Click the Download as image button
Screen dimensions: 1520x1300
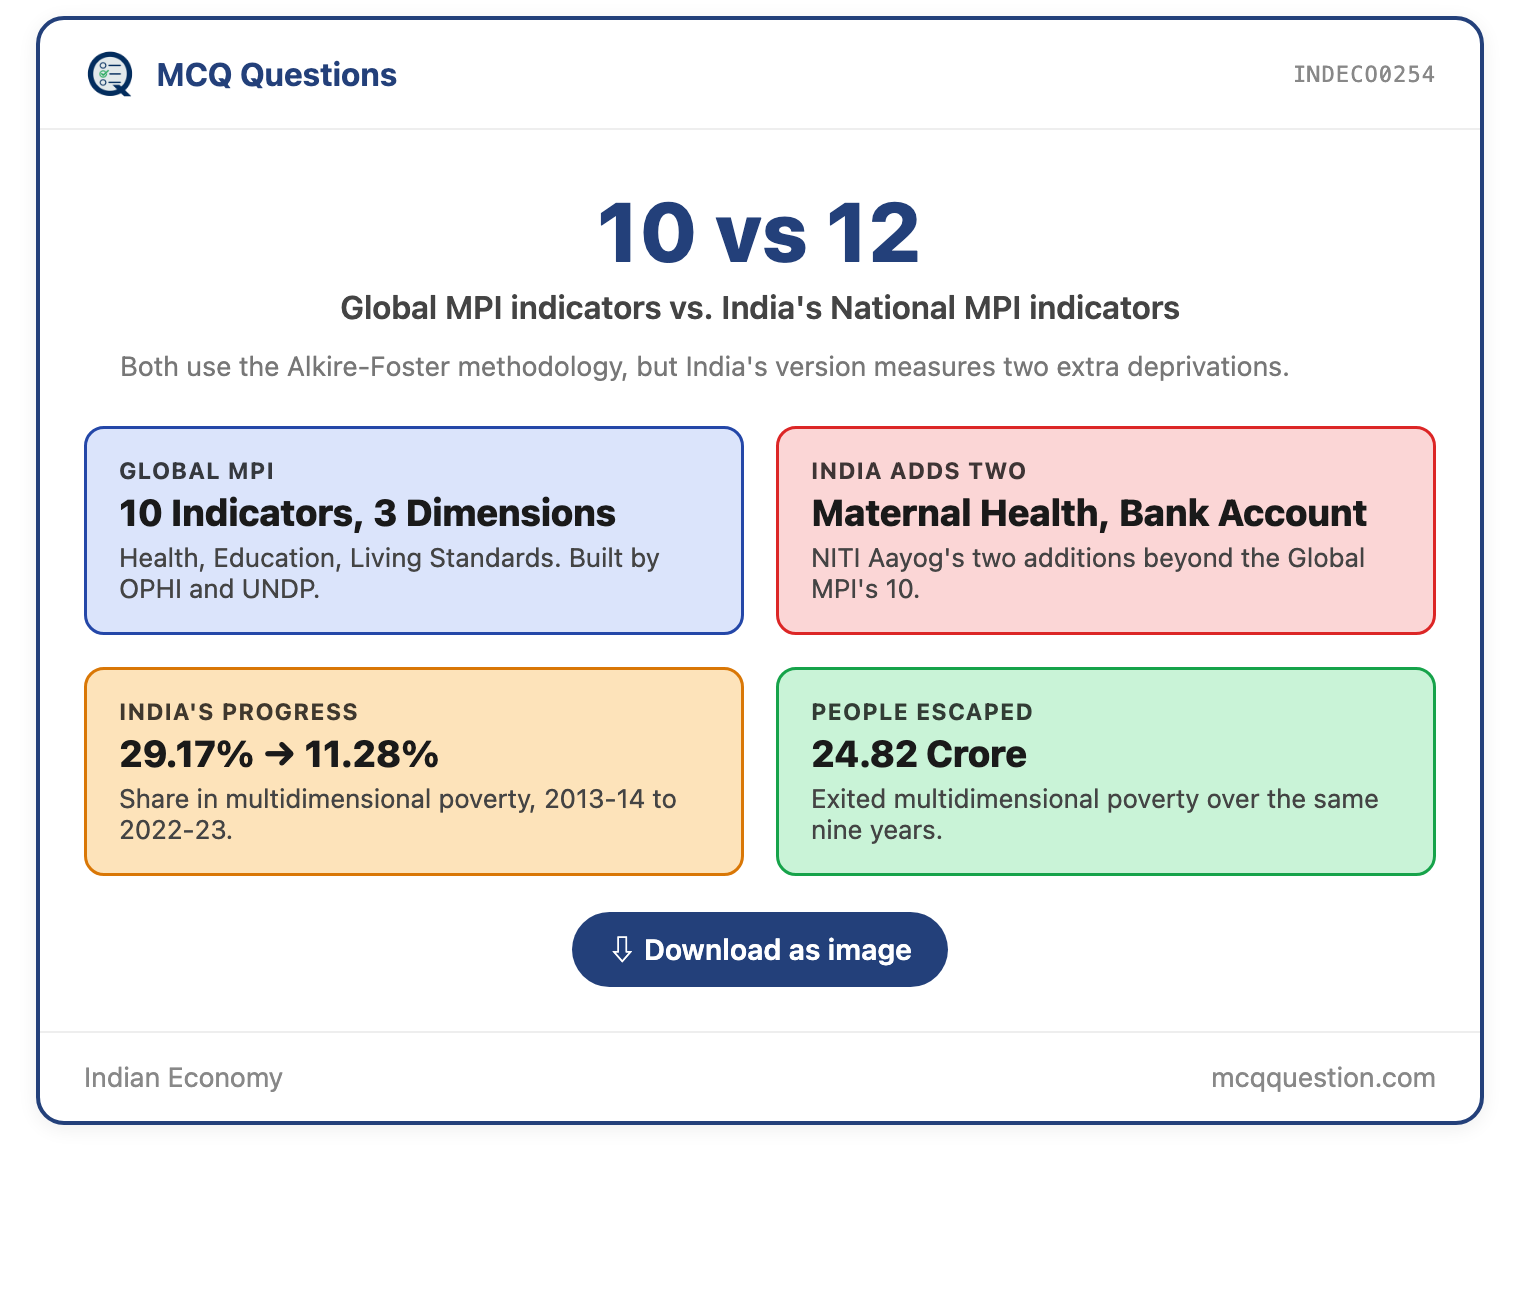(x=760, y=949)
